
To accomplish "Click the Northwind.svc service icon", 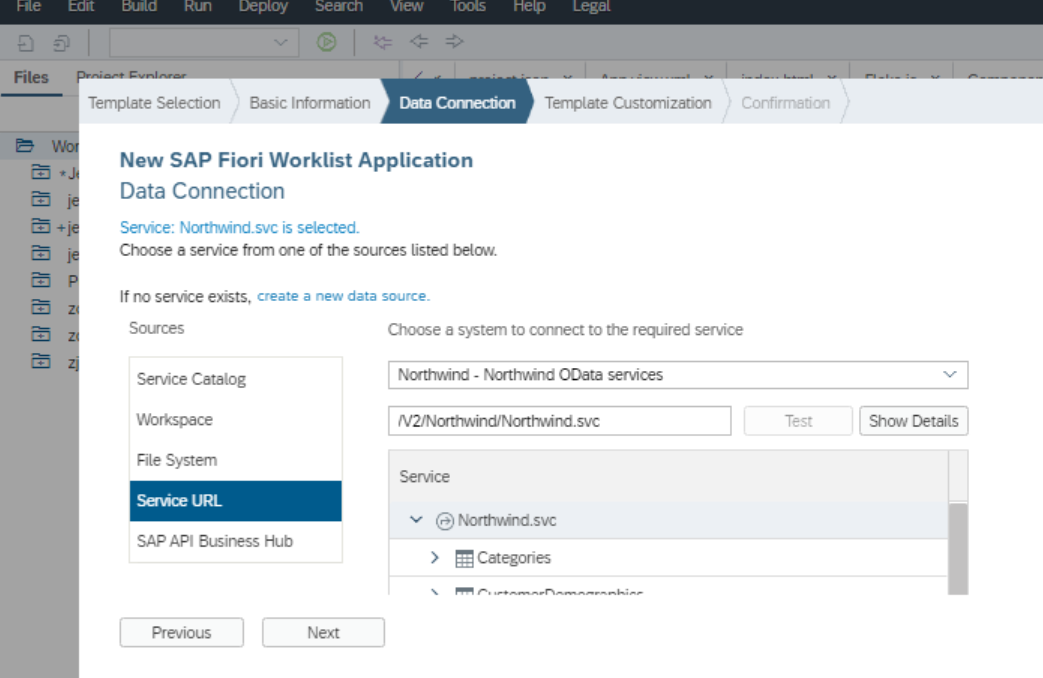I will pyautogui.click(x=444, y=521).
